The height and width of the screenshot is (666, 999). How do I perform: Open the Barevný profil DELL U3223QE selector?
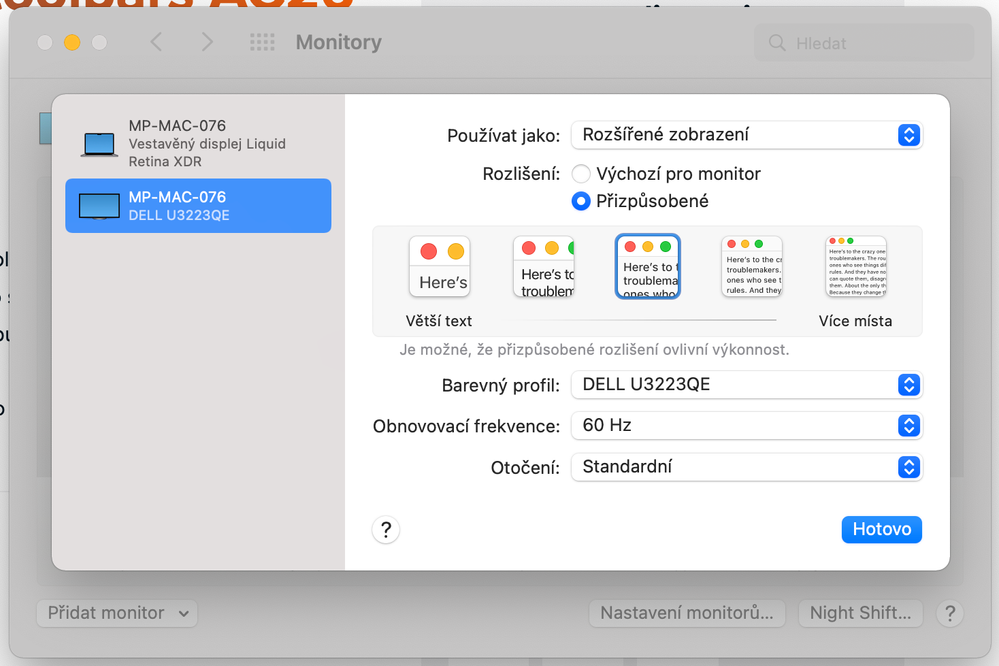747,385
